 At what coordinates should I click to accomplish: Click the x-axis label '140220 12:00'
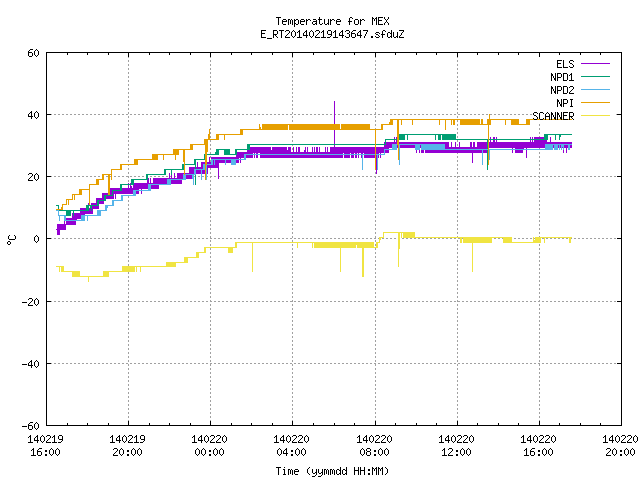[456, 446]
